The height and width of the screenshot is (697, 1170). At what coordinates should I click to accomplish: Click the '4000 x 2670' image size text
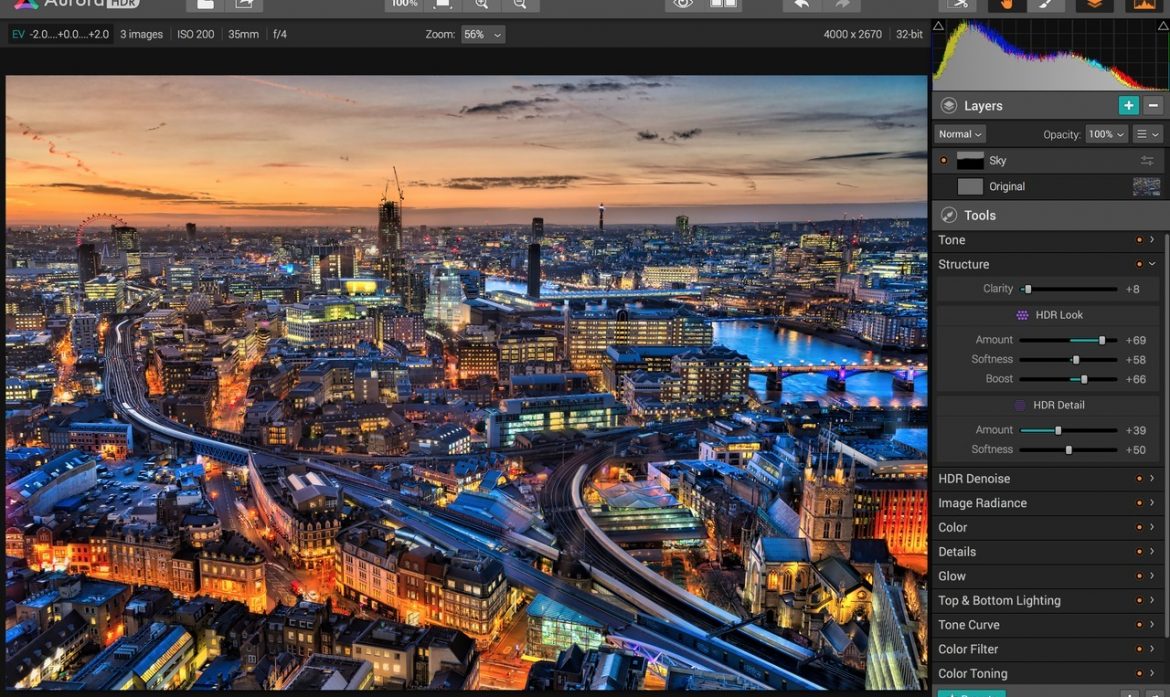pyautogui.click(x=852, y=34)
